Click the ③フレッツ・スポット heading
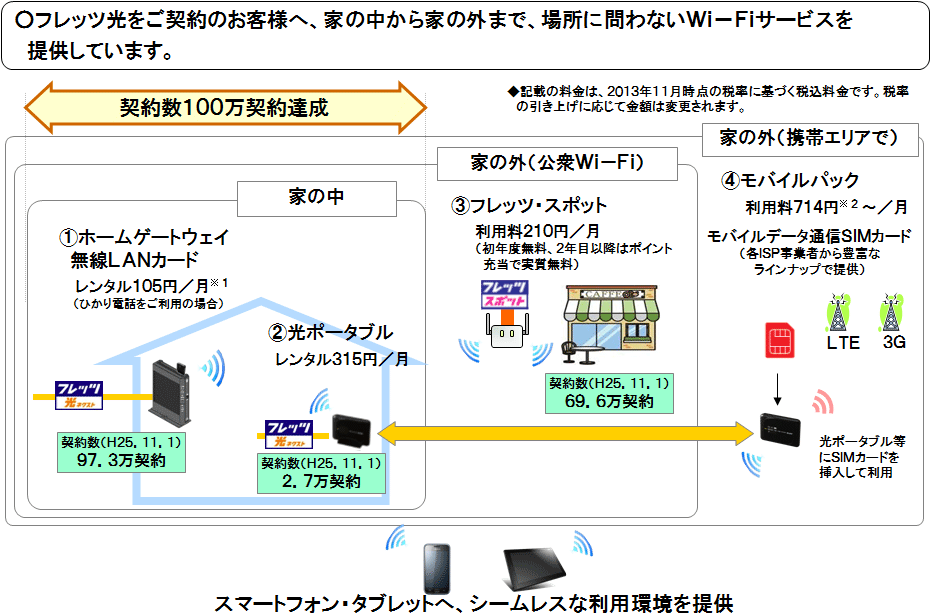The height and width of the screenshot is (614, 931). tap(529, 205)
